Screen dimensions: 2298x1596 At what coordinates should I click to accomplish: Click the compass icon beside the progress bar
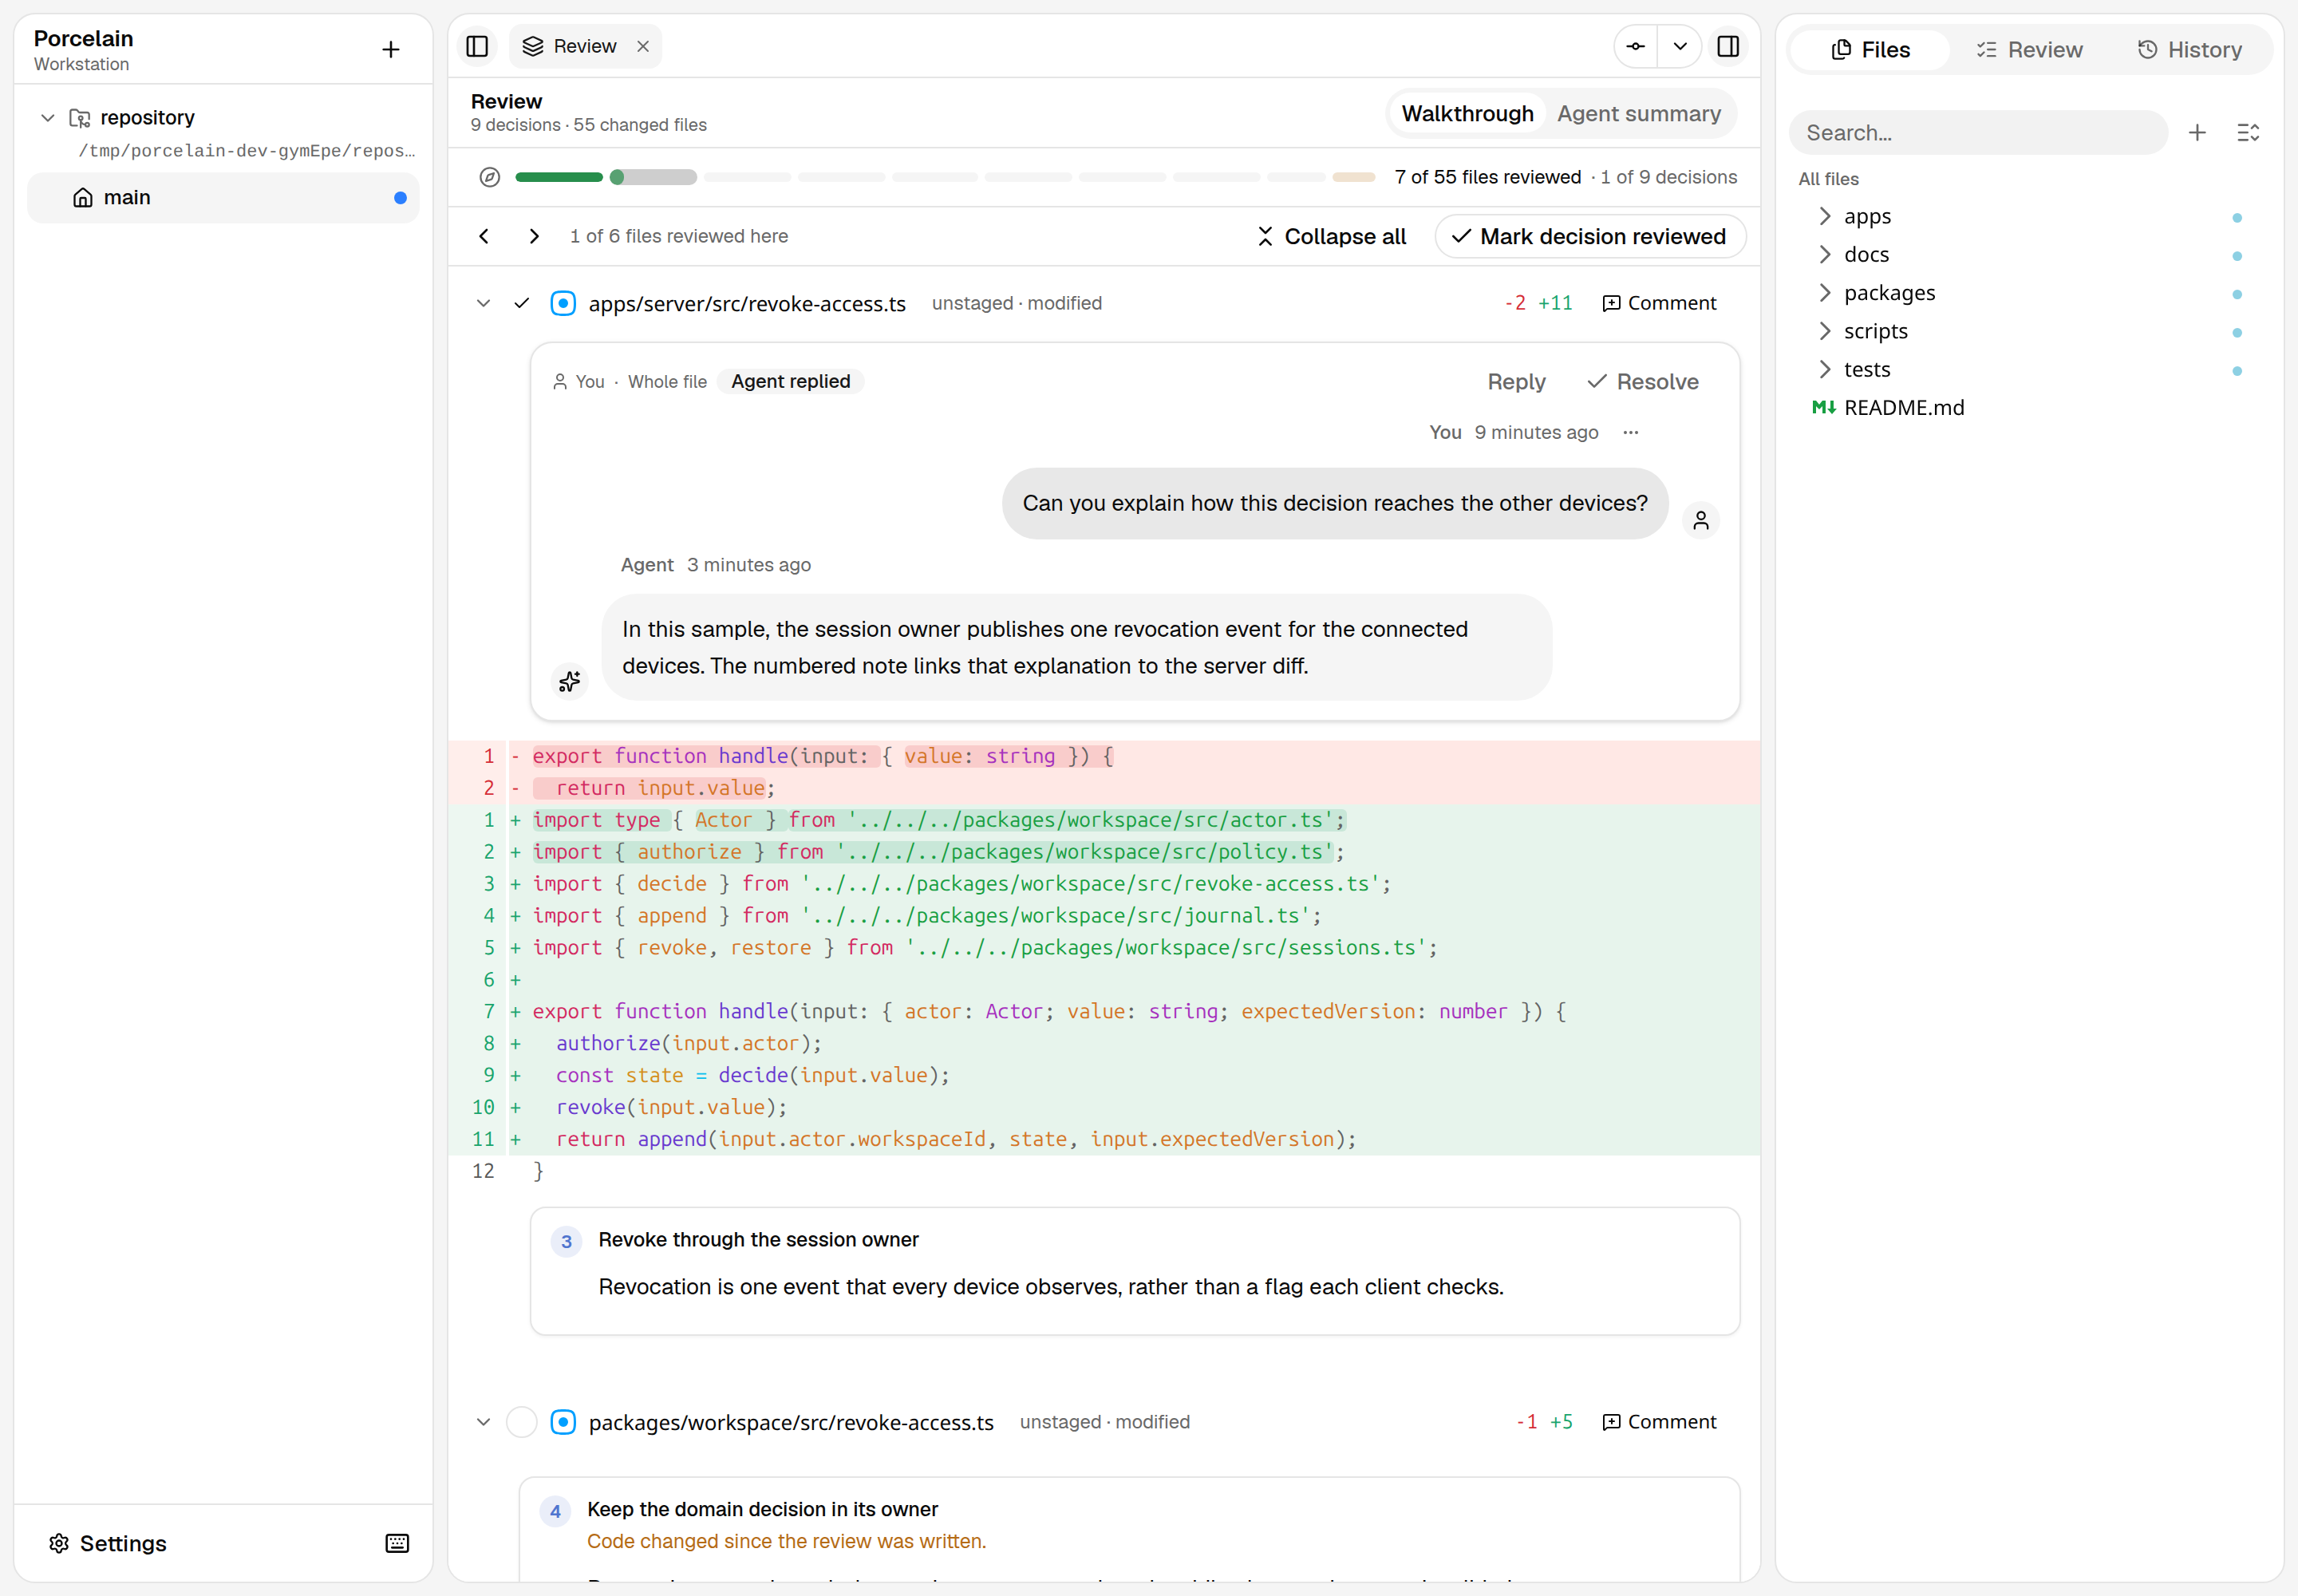(x=489, y=177)
